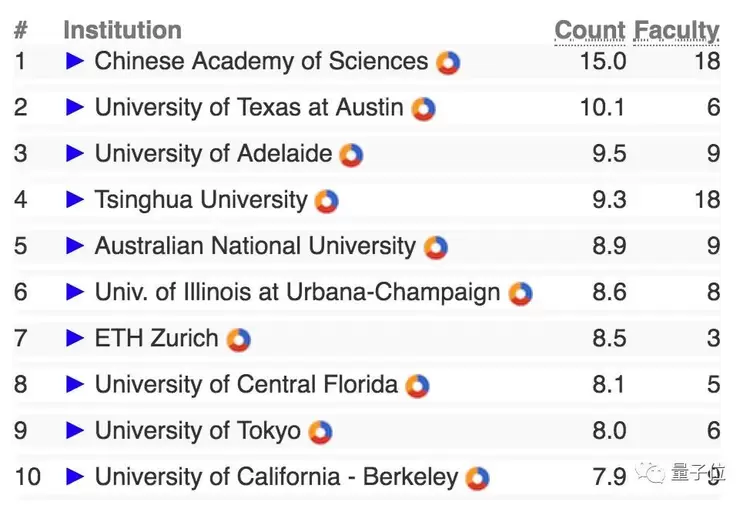Viewport: 750px width, 505px height.
Task: Click chart icon beside University of Texas at Austin
Action: point(424,109)
